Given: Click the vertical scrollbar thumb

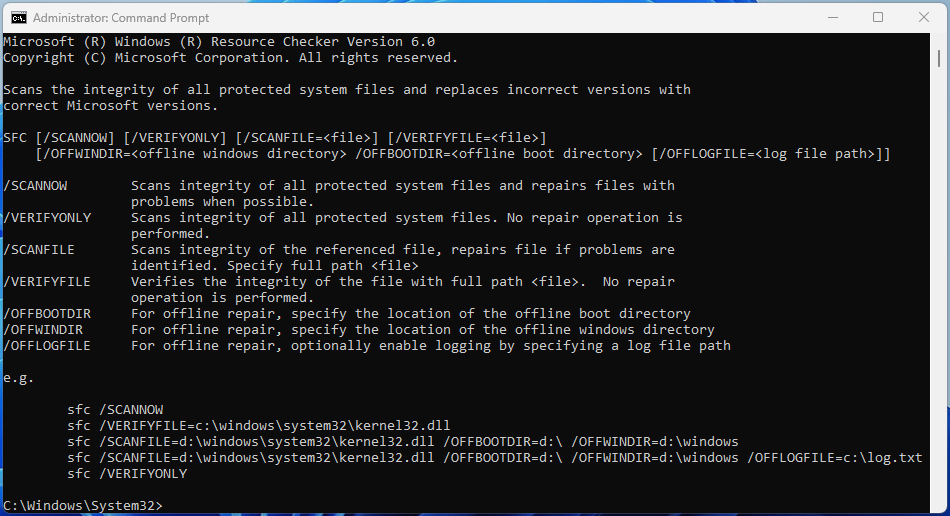Looking at the screenshot, I should pos(939,59).
